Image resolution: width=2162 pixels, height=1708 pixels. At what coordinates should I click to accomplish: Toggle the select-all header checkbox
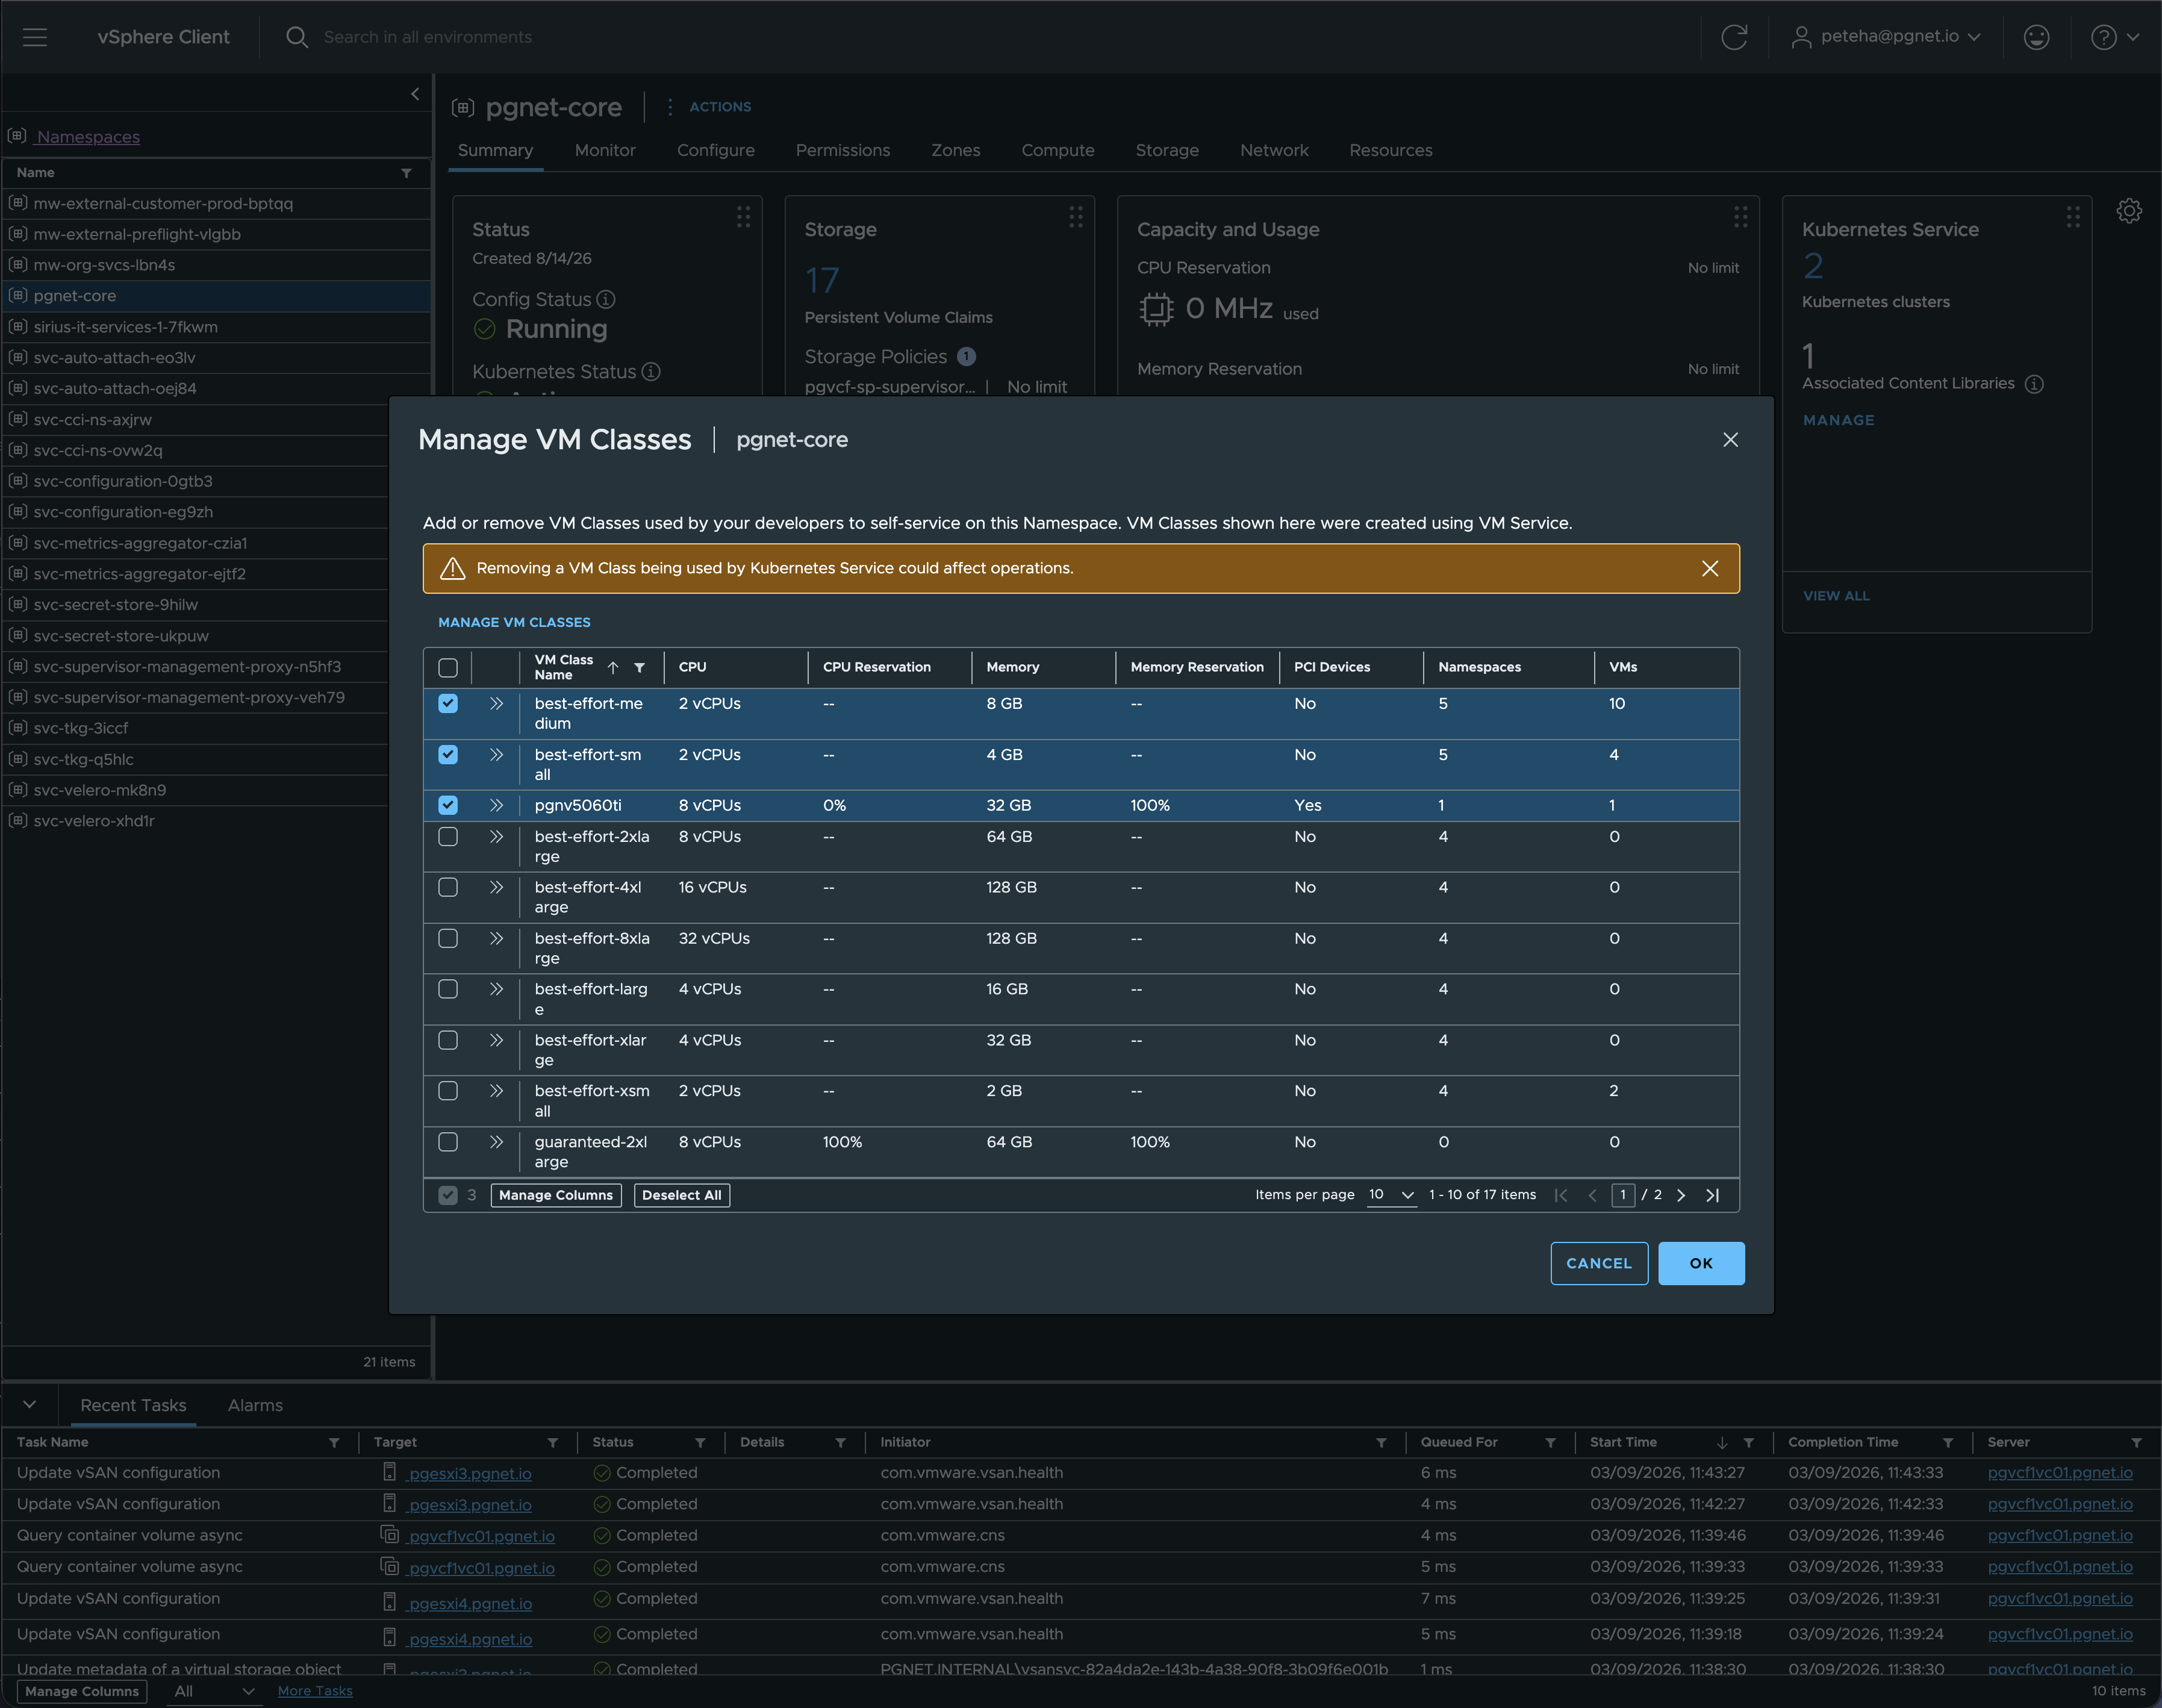point(448,667)
